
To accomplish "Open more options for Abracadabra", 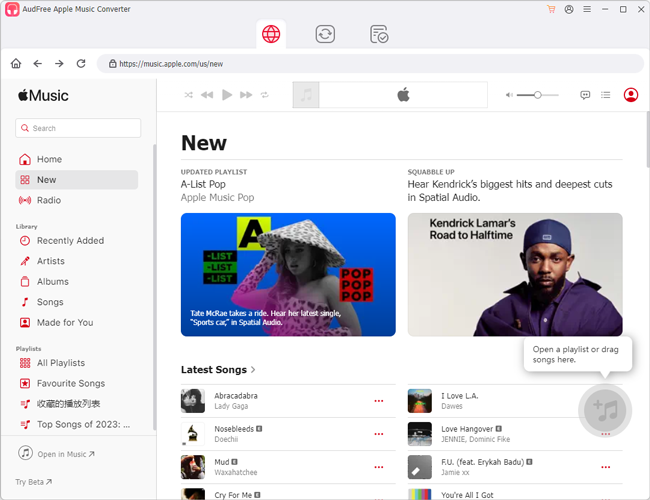I will click(378, 401).
